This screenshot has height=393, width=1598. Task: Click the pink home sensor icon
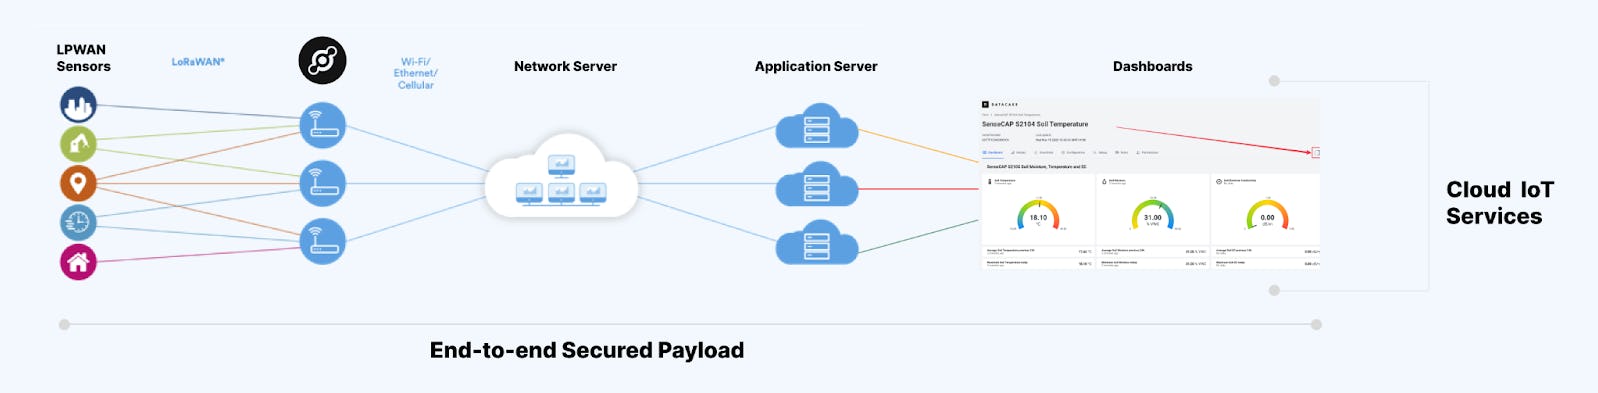point(78,262)
